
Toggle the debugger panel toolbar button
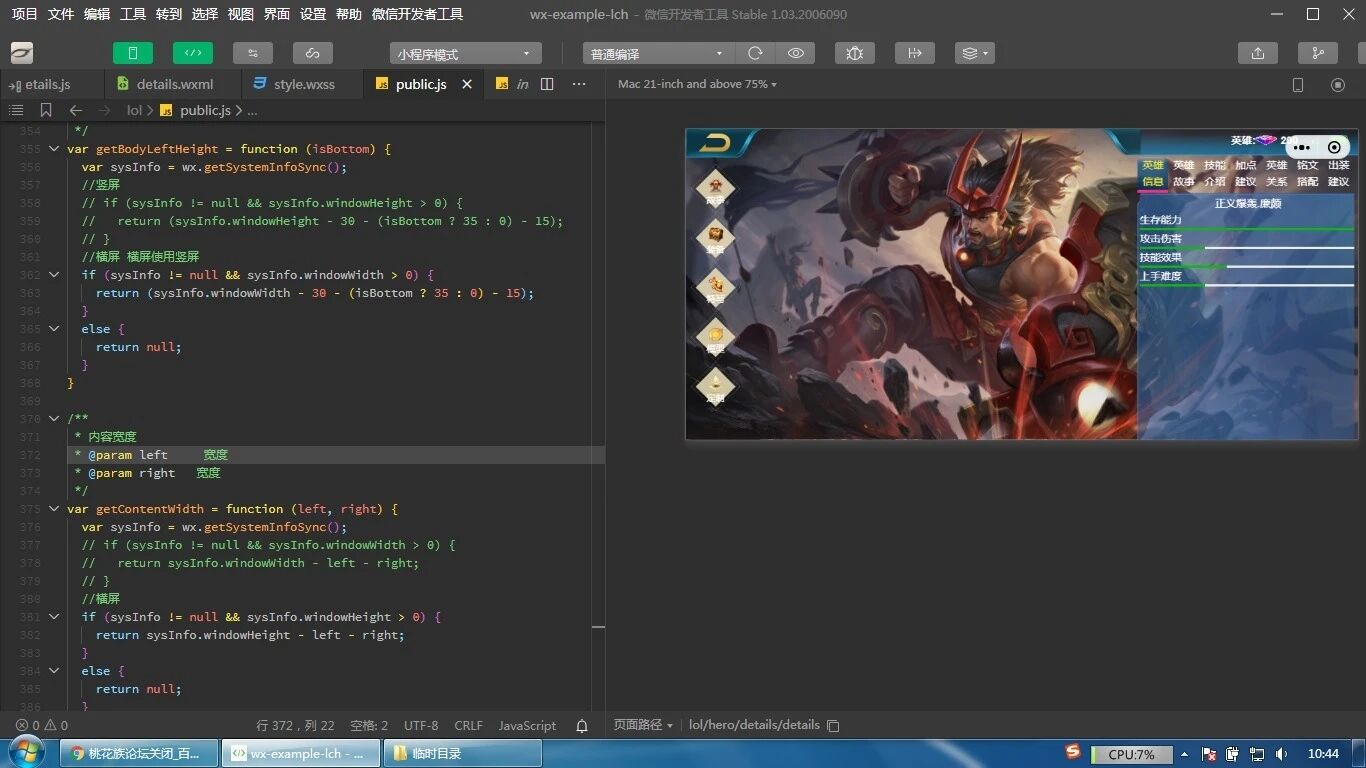[253, 53]
